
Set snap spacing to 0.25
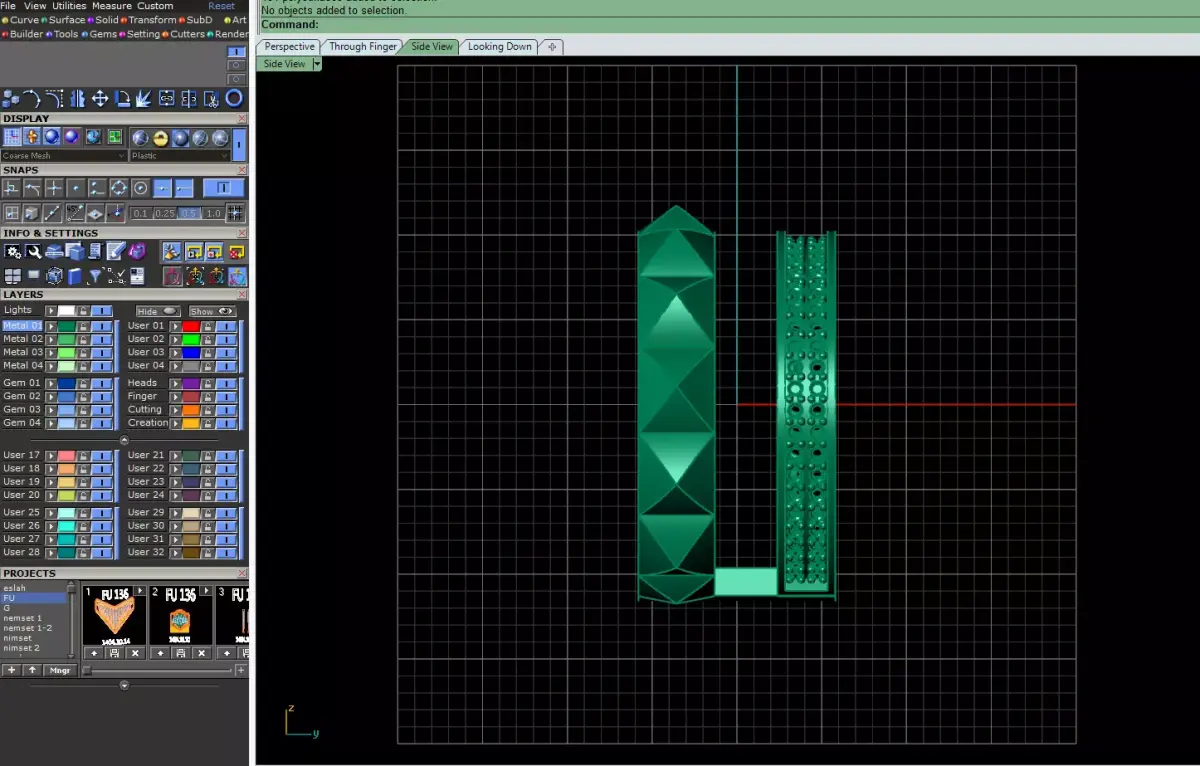tap(164, 213)
